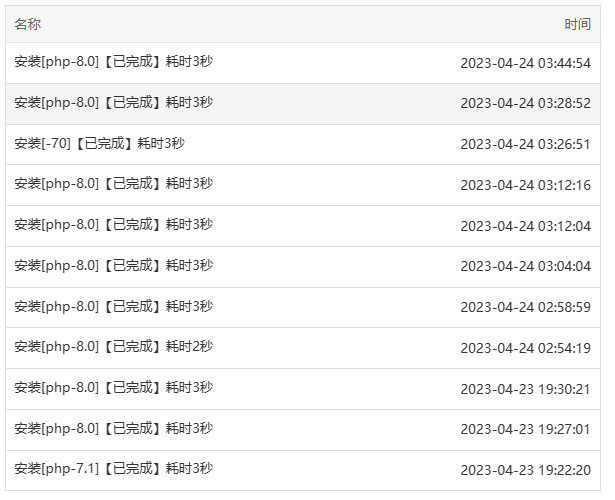Image resolution: width=615 pixels, height=500 pixels.
Task: Click the 2023-04-23 19:30:21 timestamp
Action: [525, 389]
